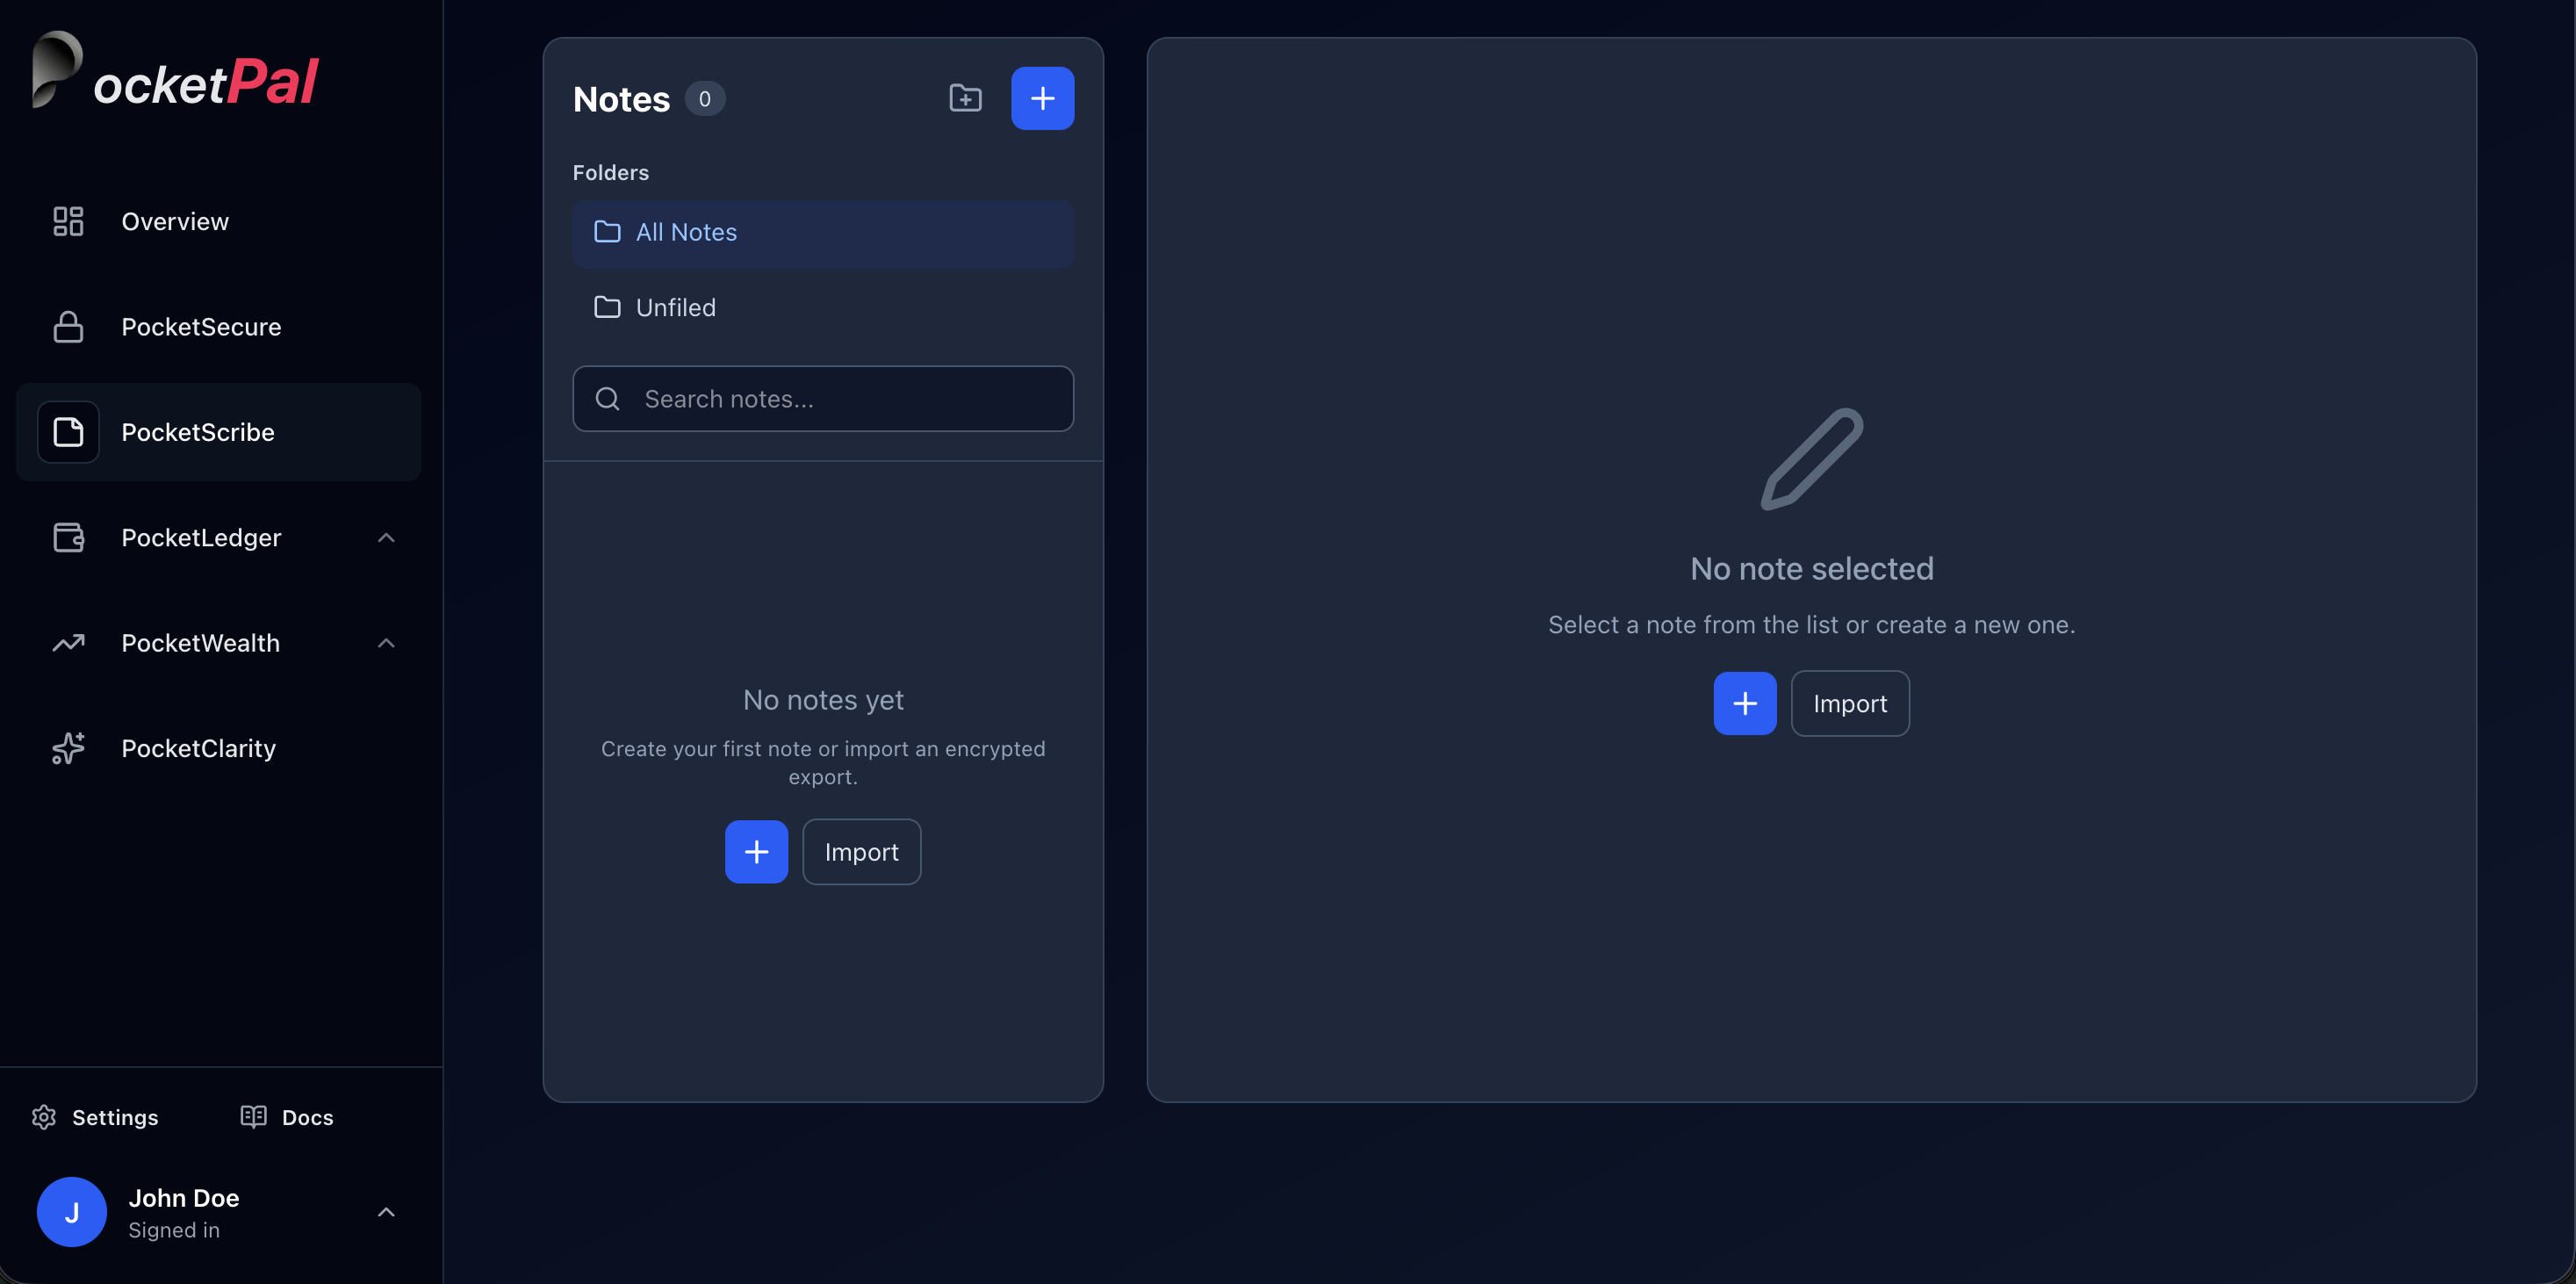Screen dimensions: 2576x1284
Task: Click the PocketClarity sparkles icon
Action: [x=68, y=748]
